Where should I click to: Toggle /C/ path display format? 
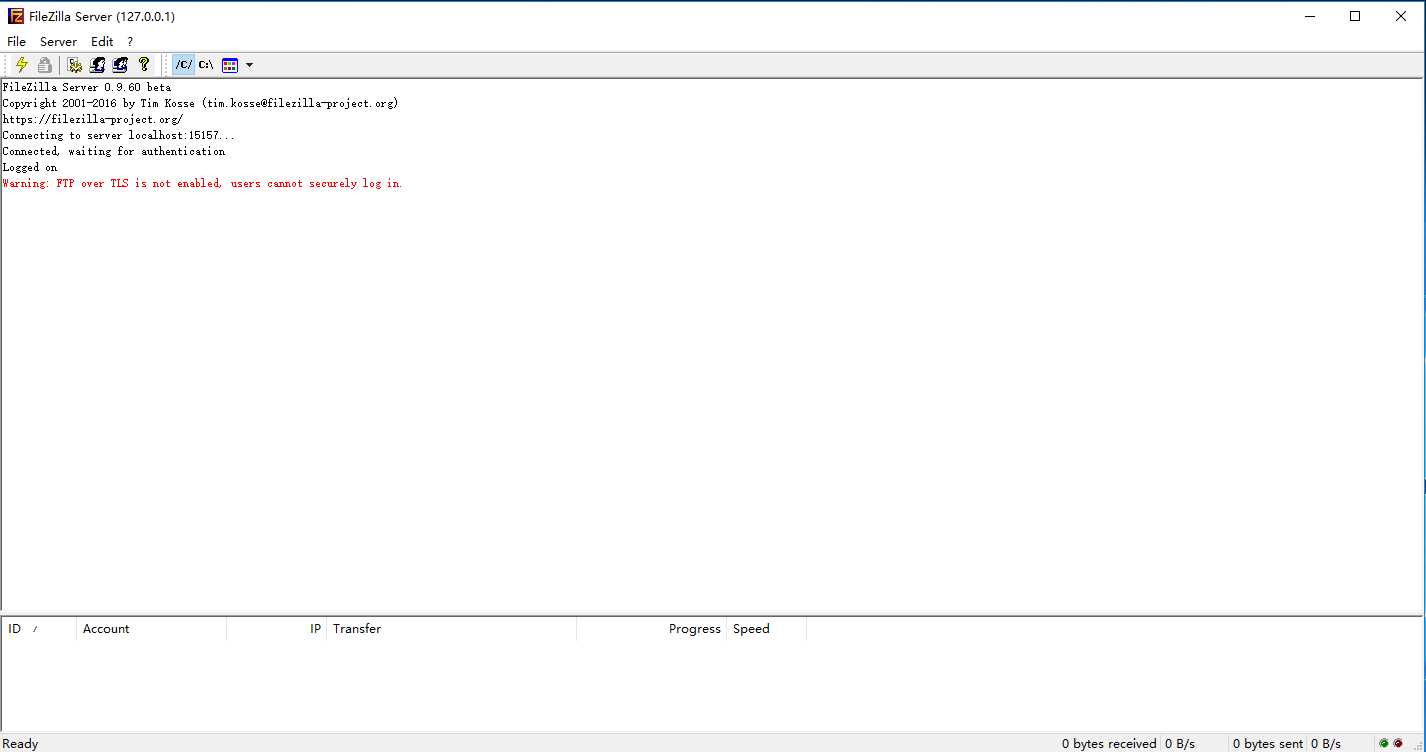(184, 65)
